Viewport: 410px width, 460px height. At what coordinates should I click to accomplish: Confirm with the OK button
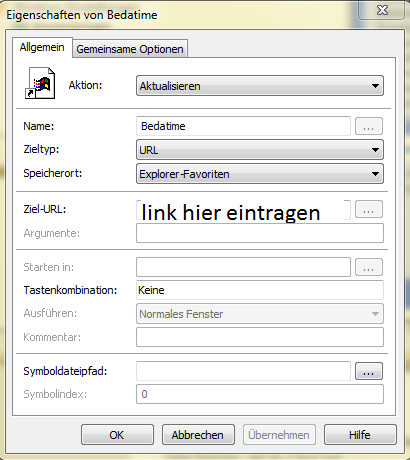coord(117,435)
